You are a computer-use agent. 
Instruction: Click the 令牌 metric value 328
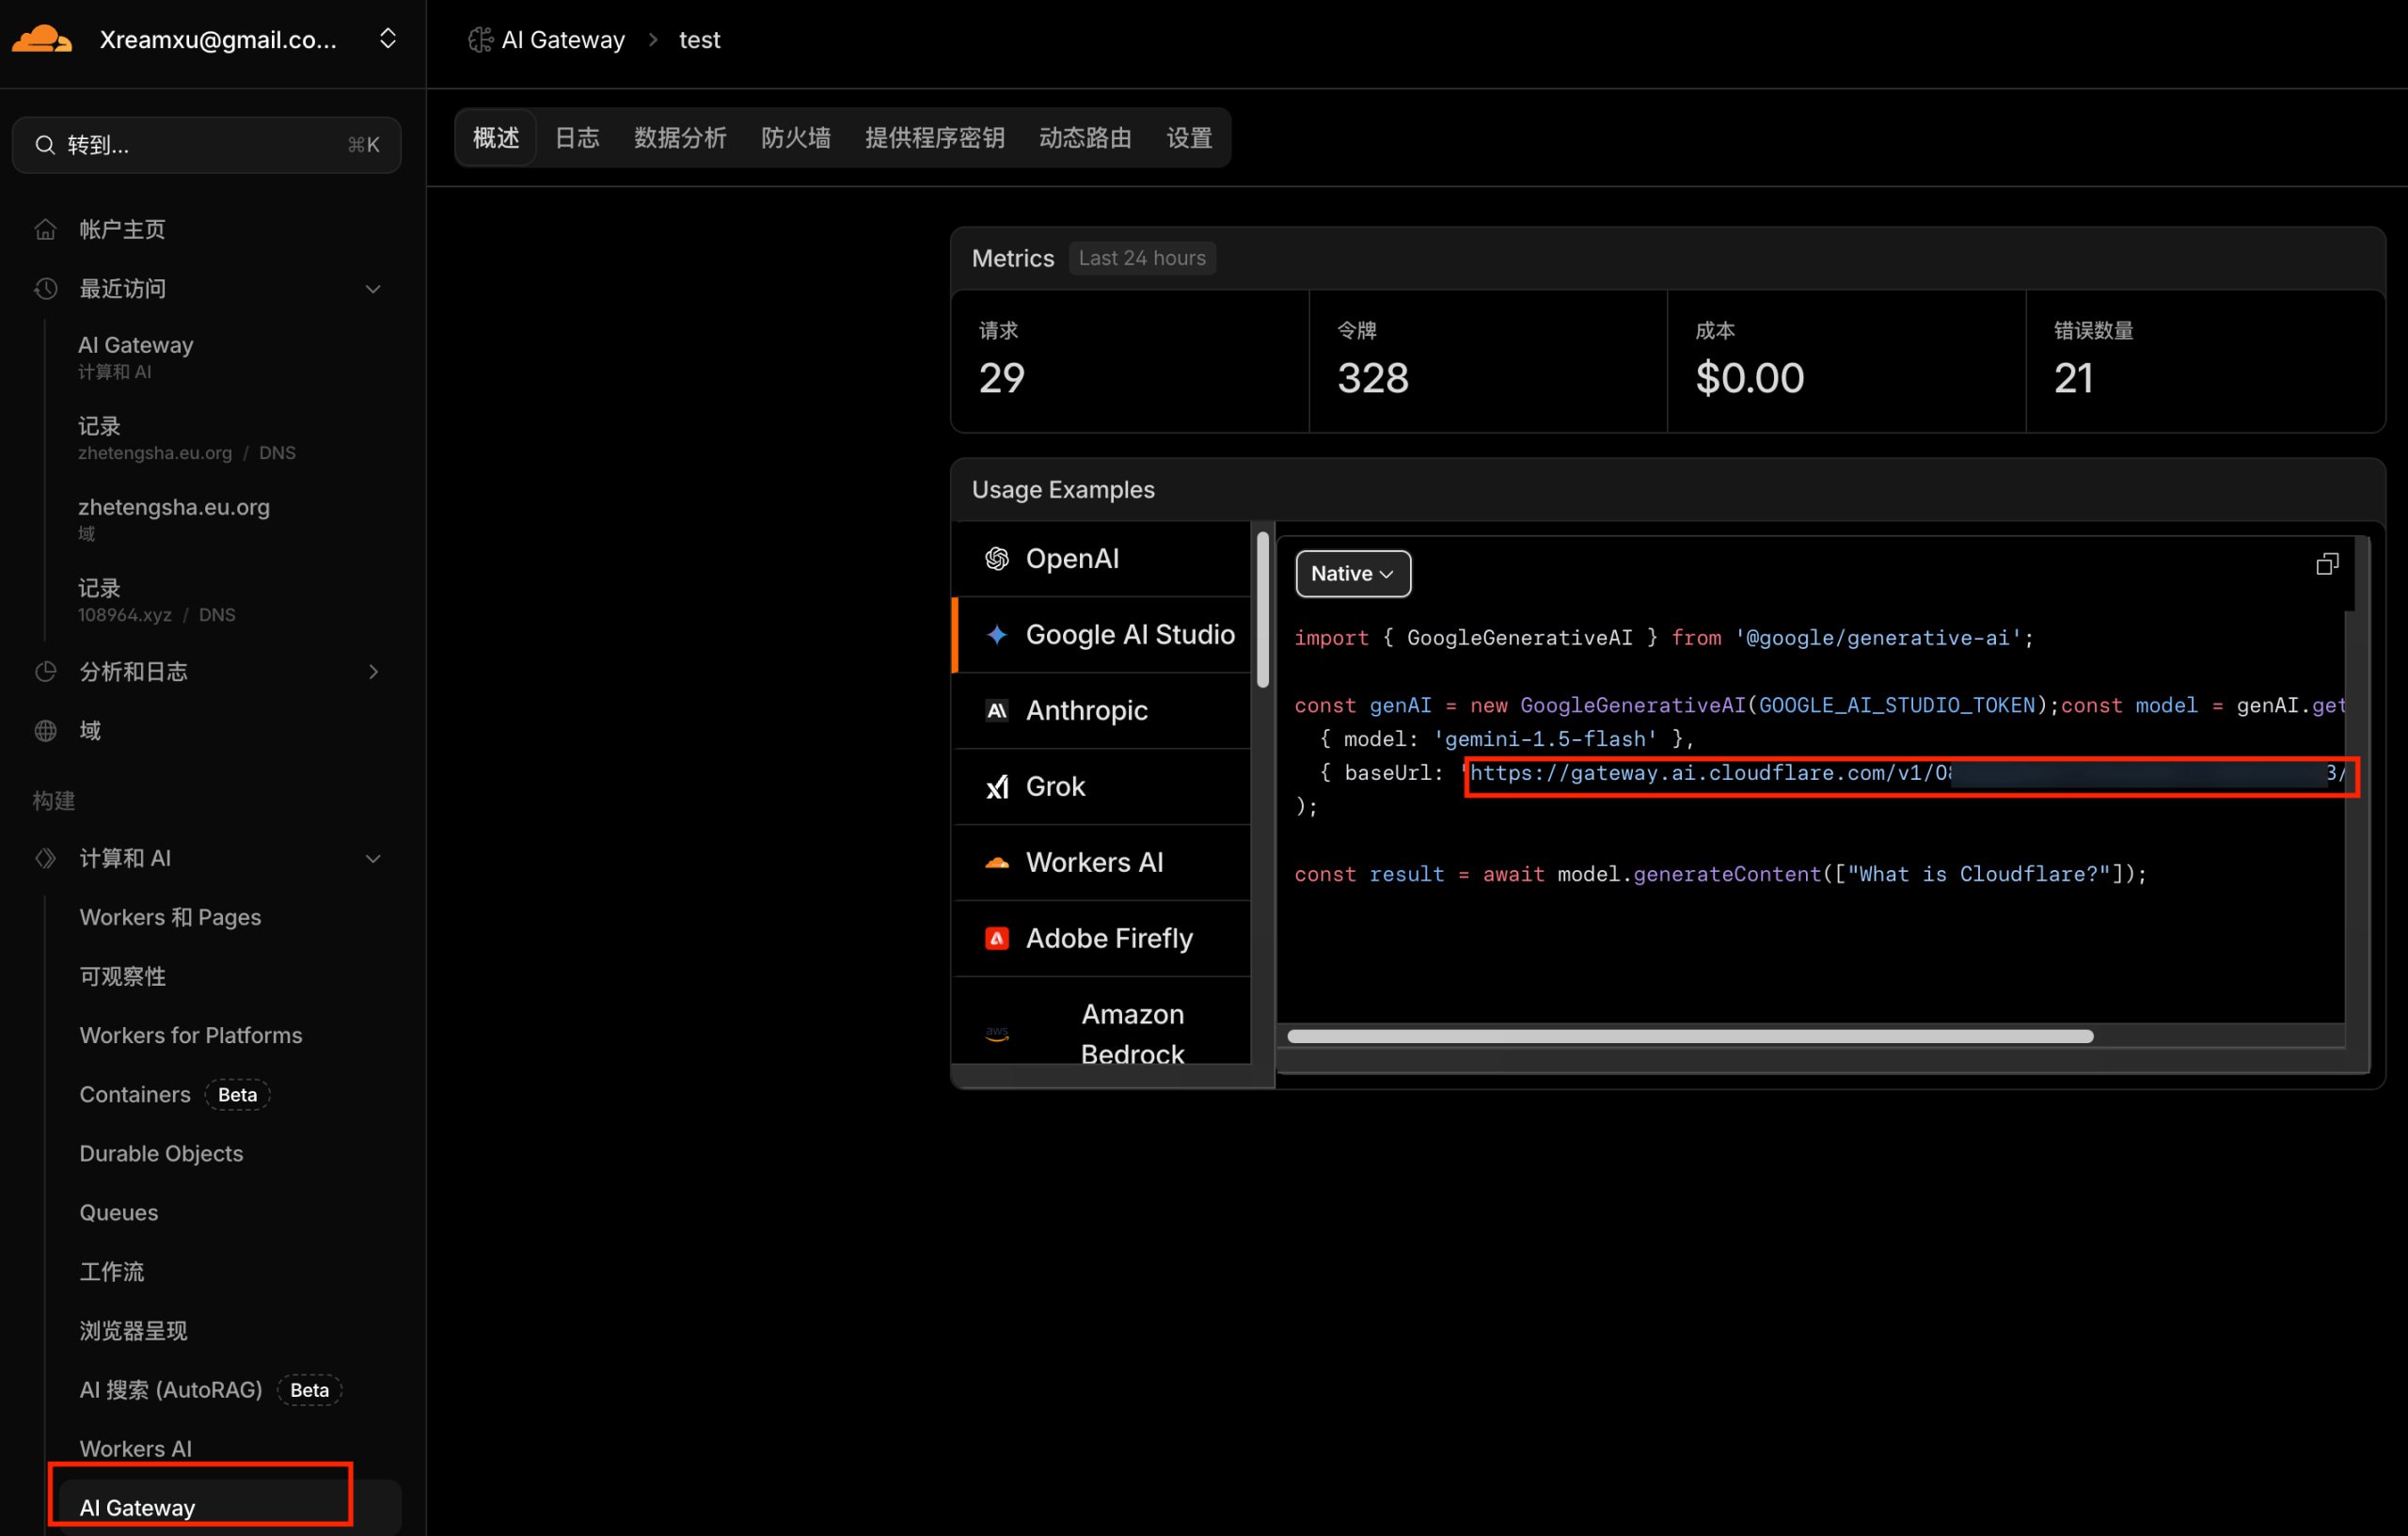(x=1373, y=377)
